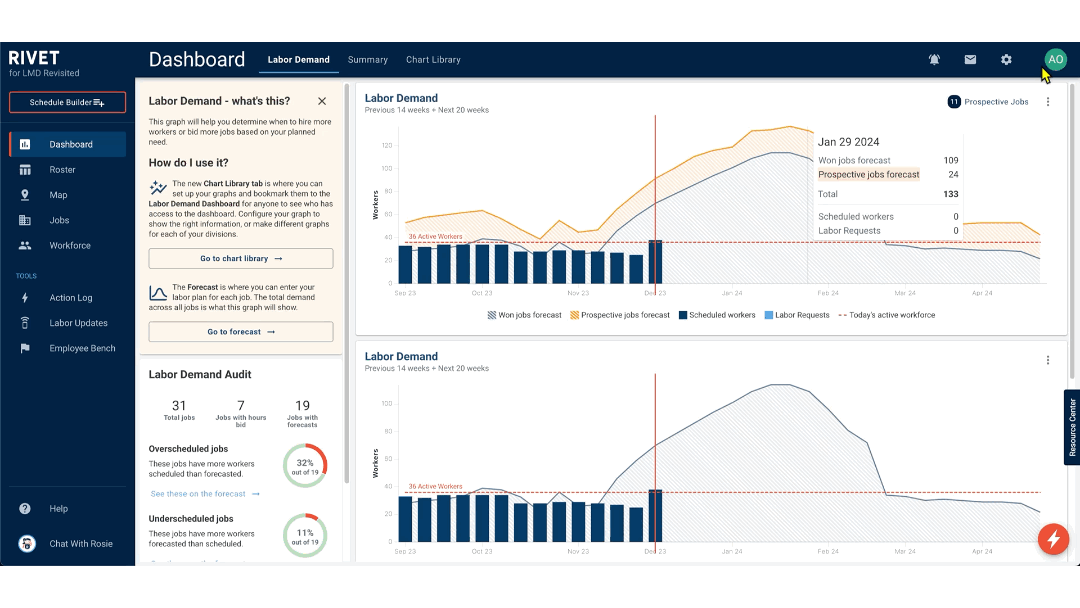Open the mail messages icon
Screen dimensions: 1080x608
pos(970,60)
